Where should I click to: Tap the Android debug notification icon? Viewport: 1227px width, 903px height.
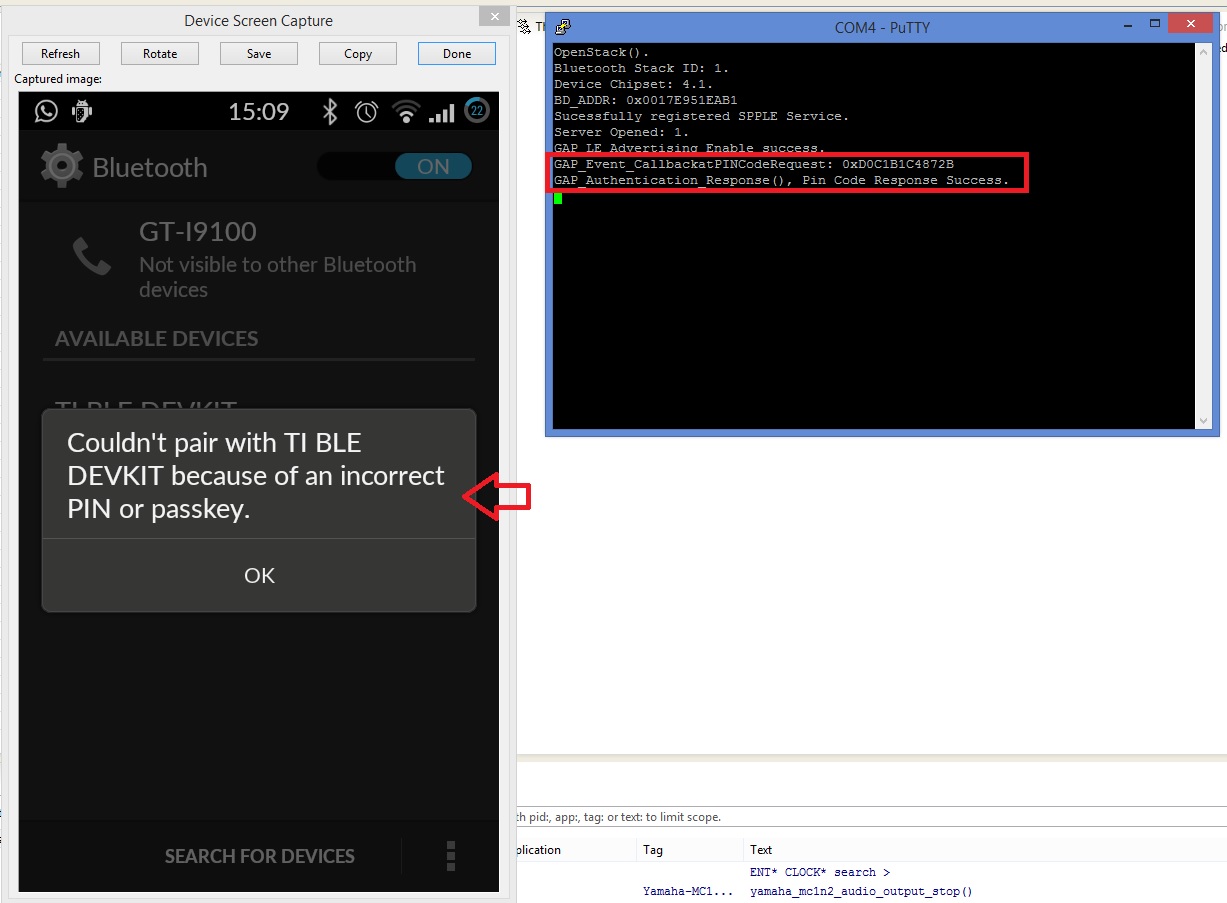[x=83, y=111]
